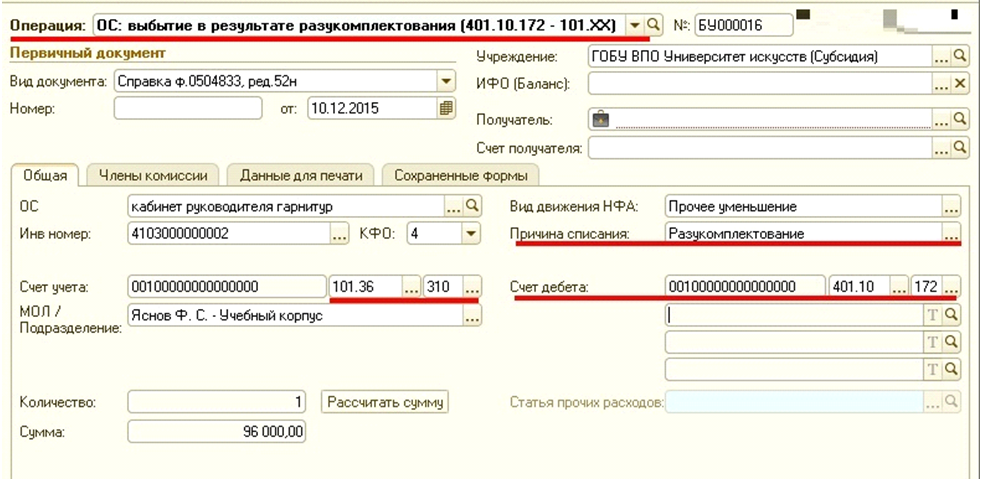Click the ellipsis button in Причина списания
The height and width of the screenshot is (480, 983).
pyautogui.click(x=951, y=234)
